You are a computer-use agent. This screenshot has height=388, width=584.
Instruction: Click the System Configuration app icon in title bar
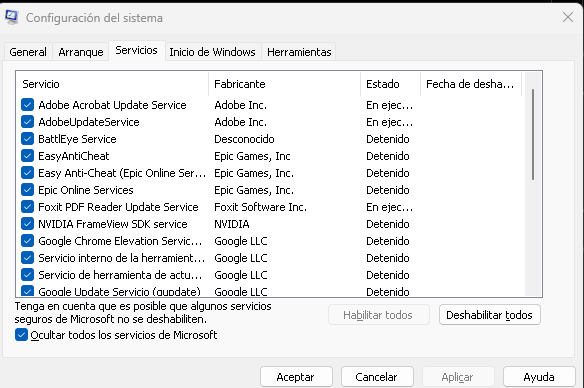12,17
